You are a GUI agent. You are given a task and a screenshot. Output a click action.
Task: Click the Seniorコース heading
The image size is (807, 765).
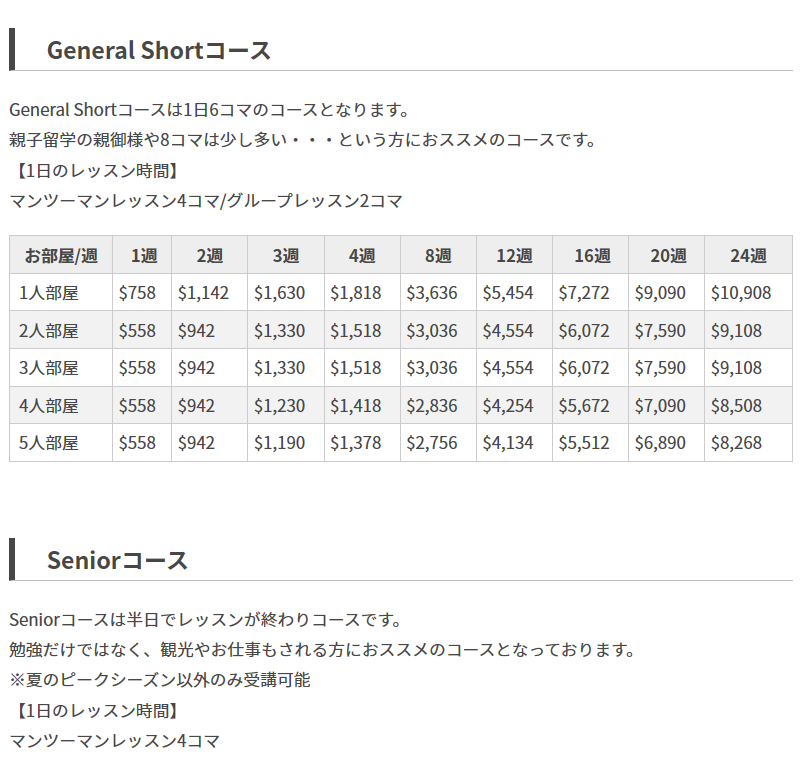click(x=117, y=560)
